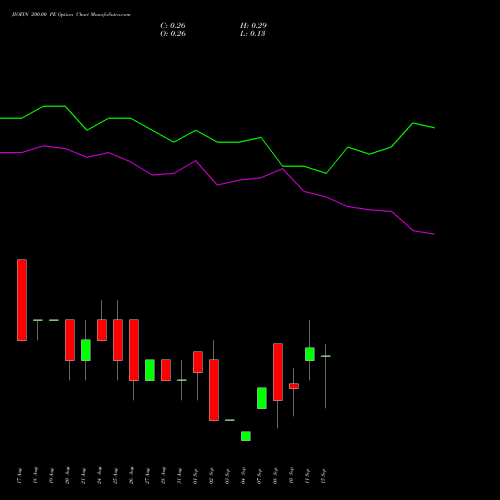Select the 24 Aug date label
The height and width of the screenshot is (500, 500).
99,476
